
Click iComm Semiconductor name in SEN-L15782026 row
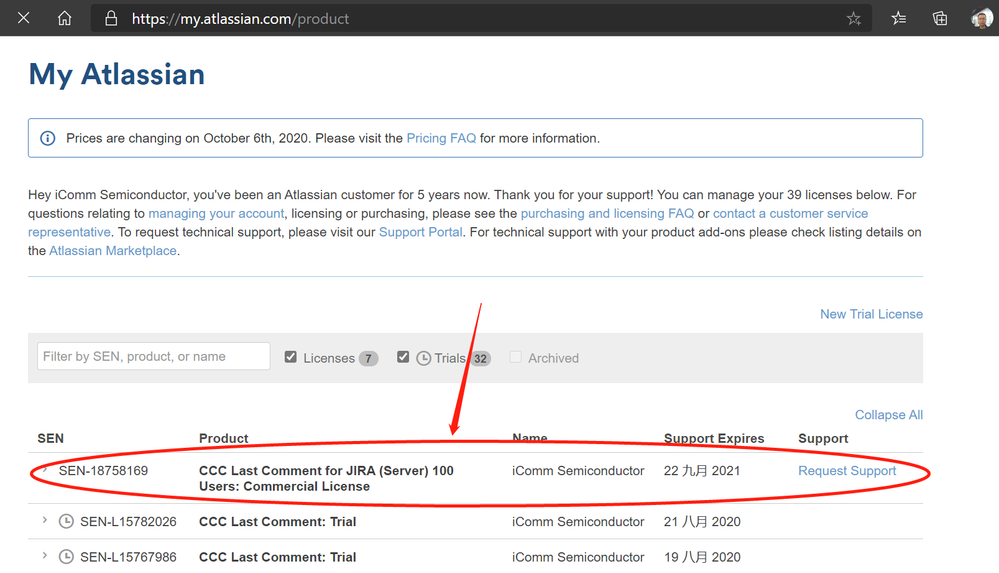(x=578, y=522)
